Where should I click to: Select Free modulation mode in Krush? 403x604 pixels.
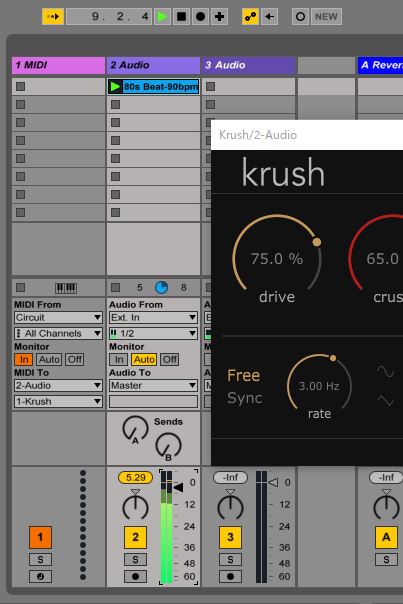click(243, 376)
